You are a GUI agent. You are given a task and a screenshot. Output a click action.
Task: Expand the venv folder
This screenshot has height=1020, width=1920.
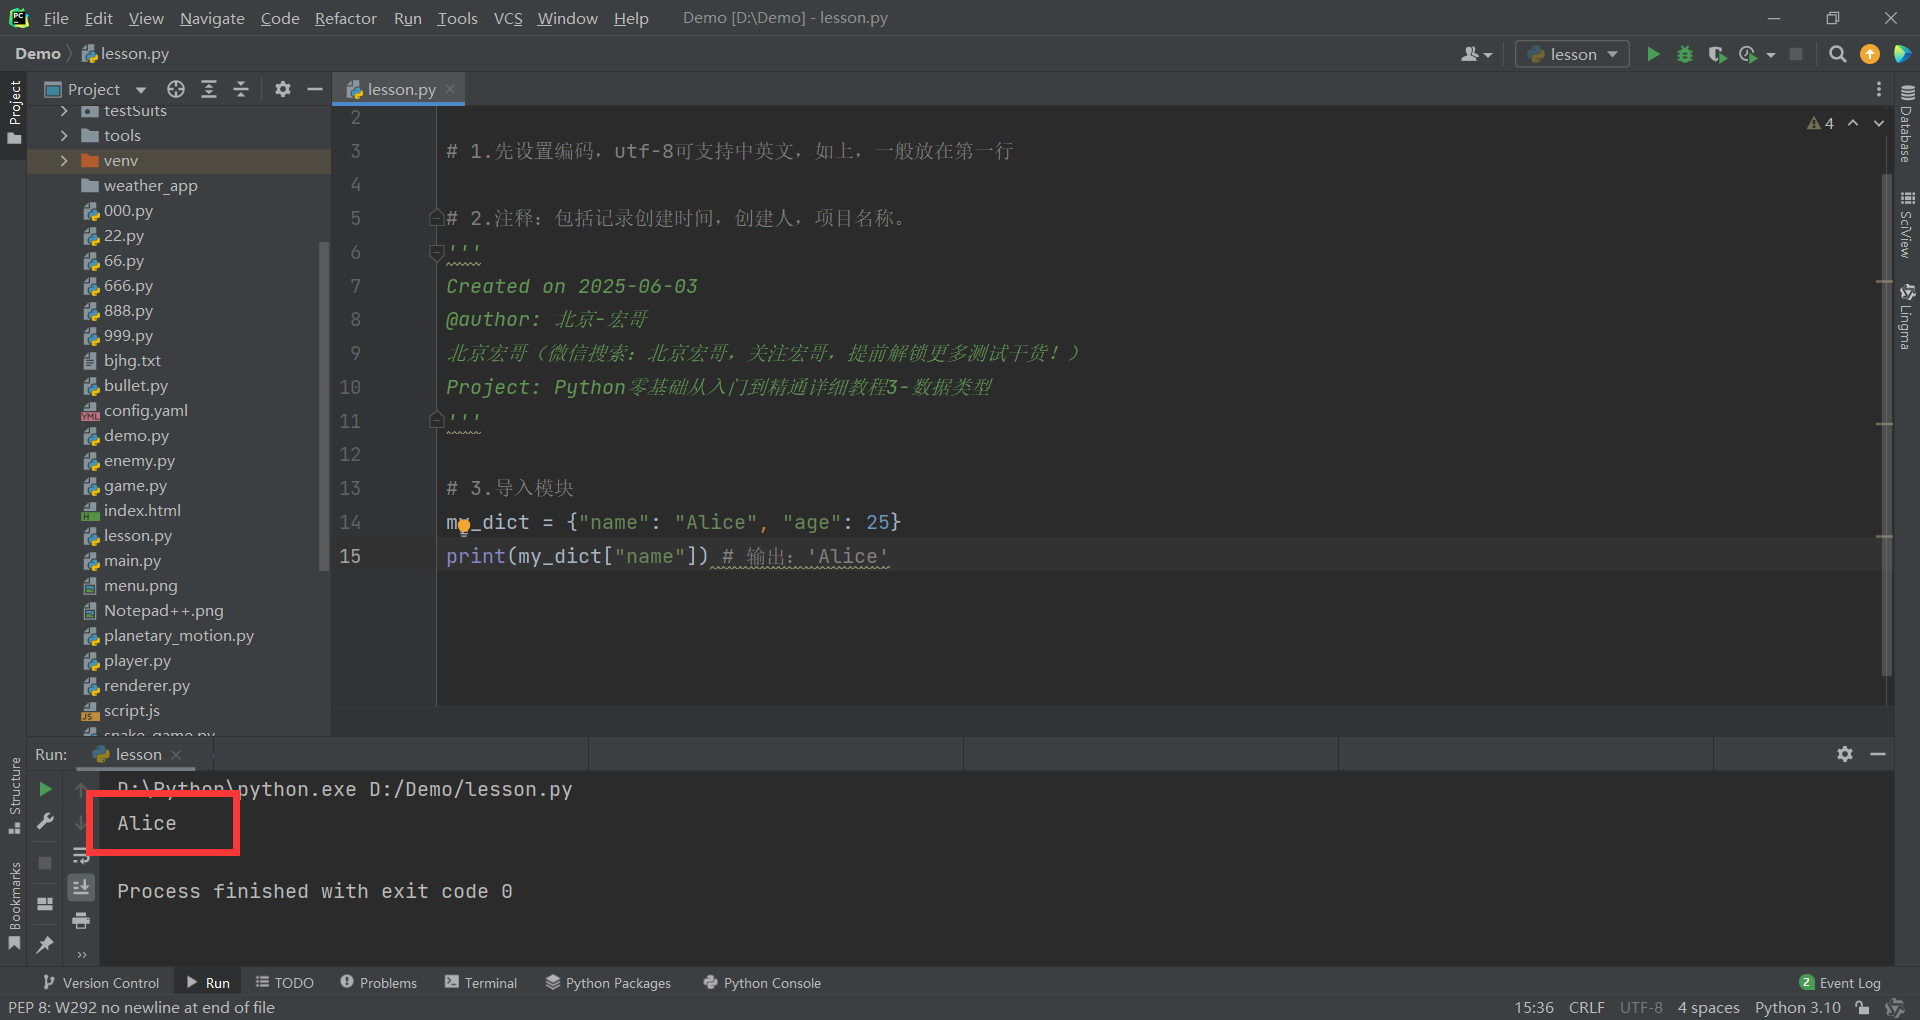(x=64, y=161)
